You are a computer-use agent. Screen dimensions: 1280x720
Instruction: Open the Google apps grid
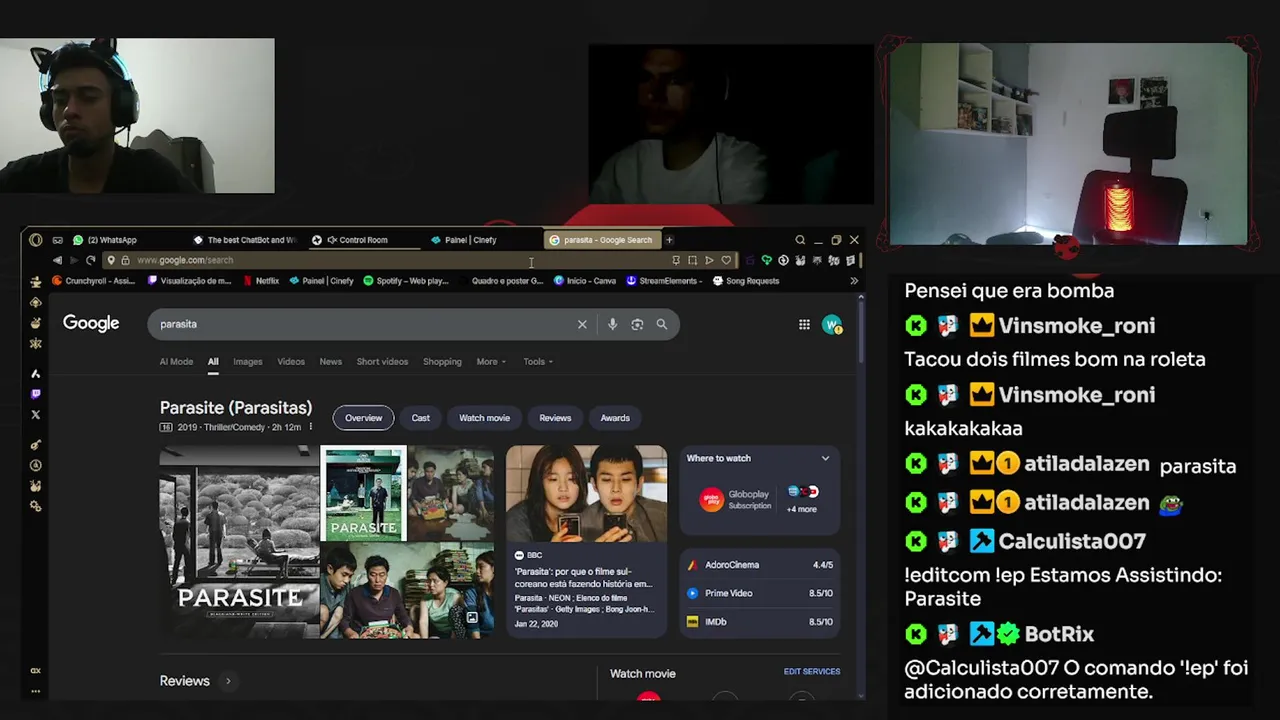coord(804,324)
